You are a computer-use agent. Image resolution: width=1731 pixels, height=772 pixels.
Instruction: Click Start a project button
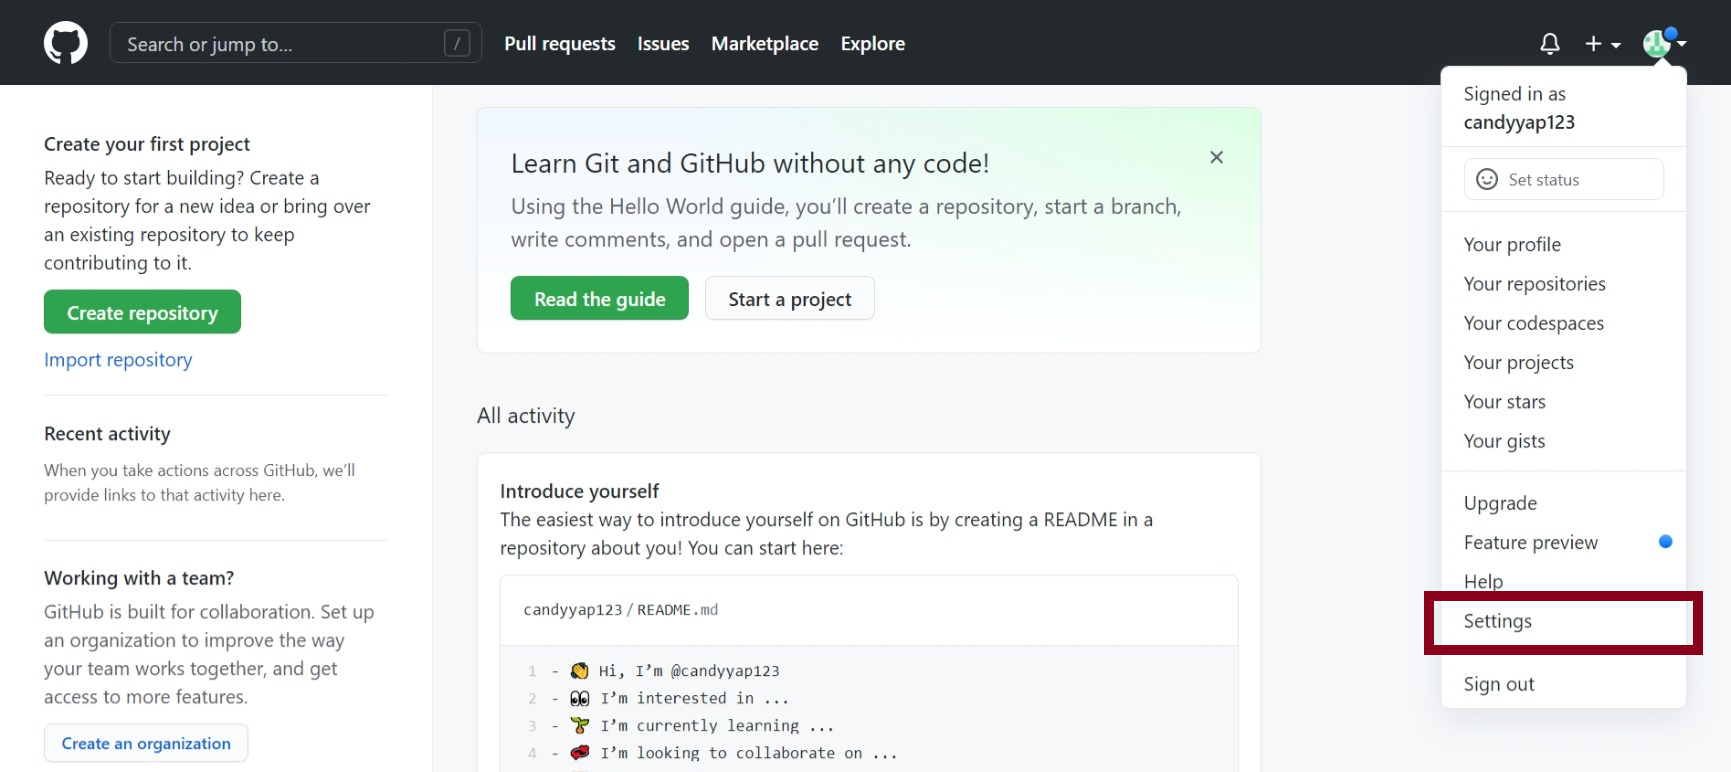click(x=790, y=298)
